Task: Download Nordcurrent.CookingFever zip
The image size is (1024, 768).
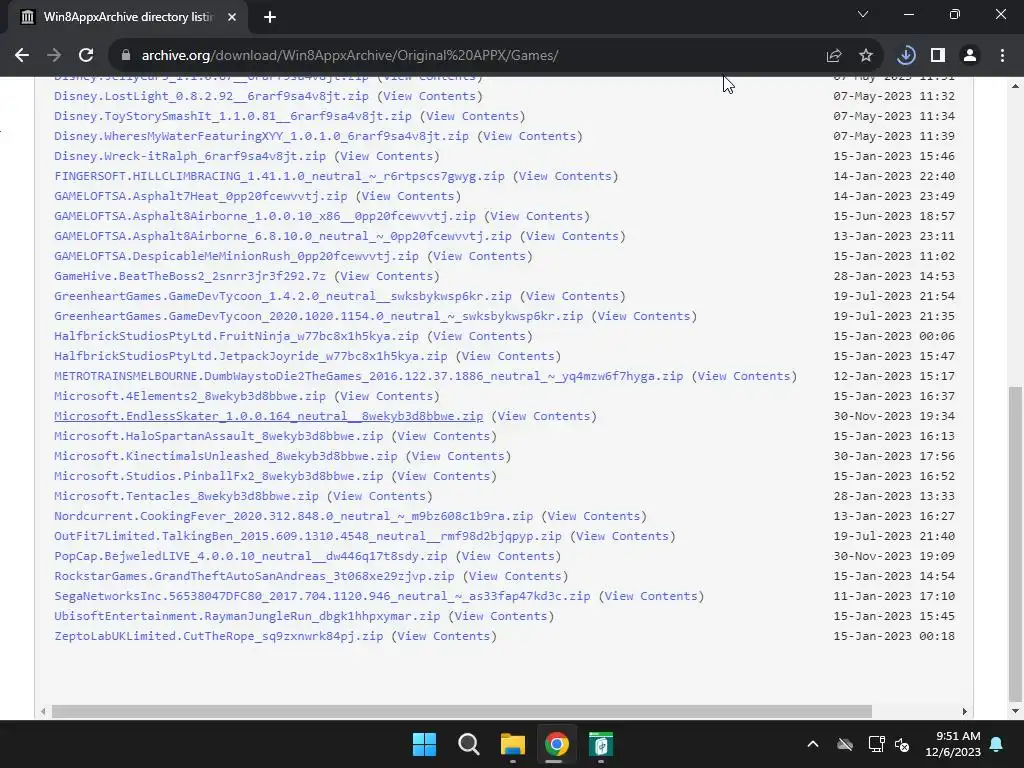Action: pyautogui.click(x=293, y=516)
